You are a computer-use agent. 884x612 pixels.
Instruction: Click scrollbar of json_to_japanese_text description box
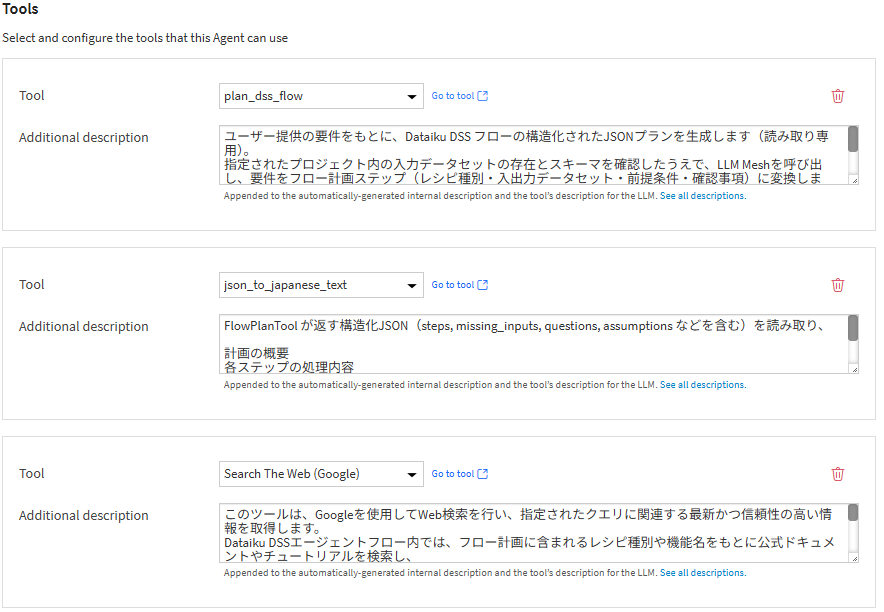click(853, 329)
